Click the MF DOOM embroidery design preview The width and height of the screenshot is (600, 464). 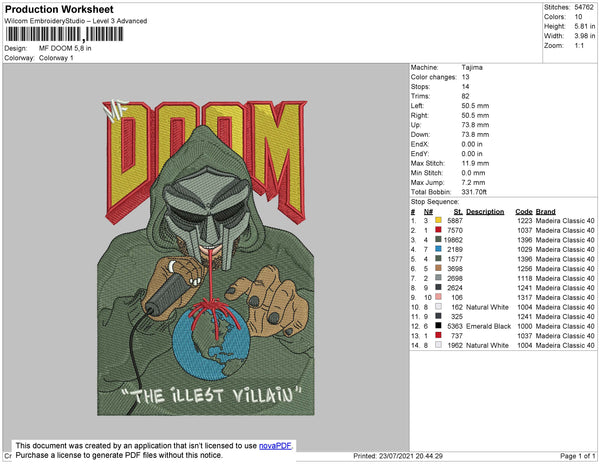tap(205, 257)
